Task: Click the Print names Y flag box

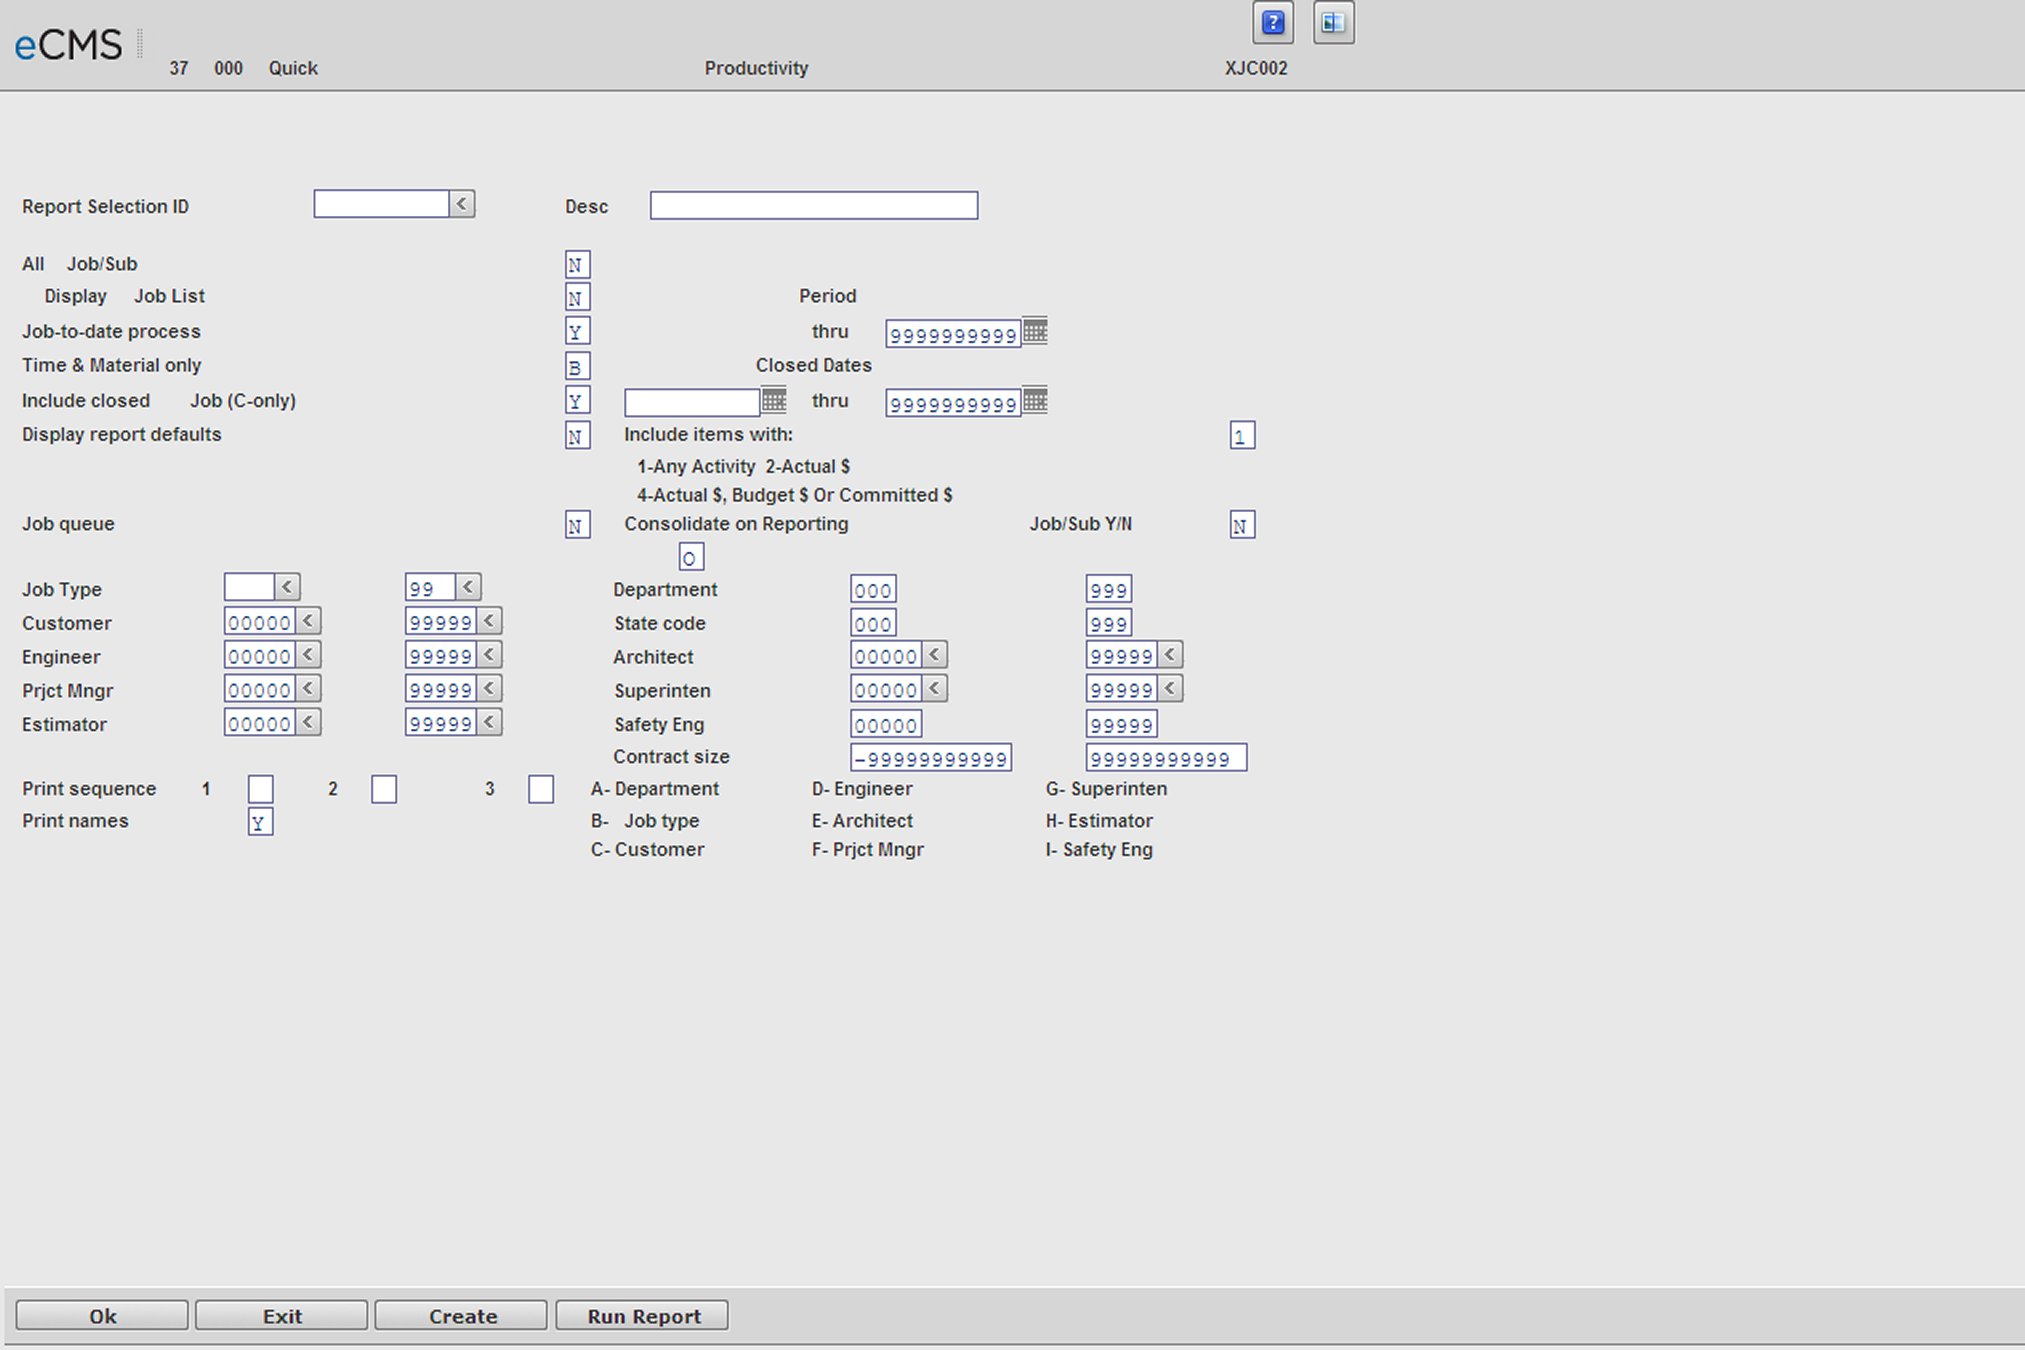Action: click(x=260, y=822)
